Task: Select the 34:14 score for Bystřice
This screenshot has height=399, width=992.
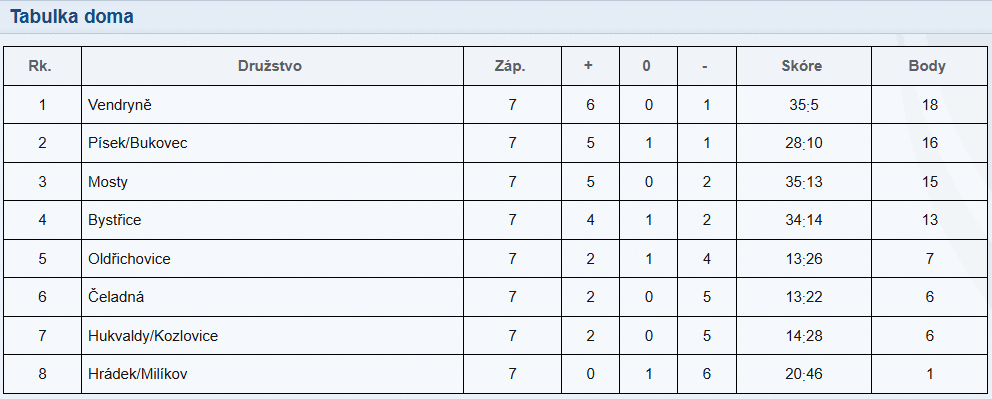Action: tap(803, 220)
